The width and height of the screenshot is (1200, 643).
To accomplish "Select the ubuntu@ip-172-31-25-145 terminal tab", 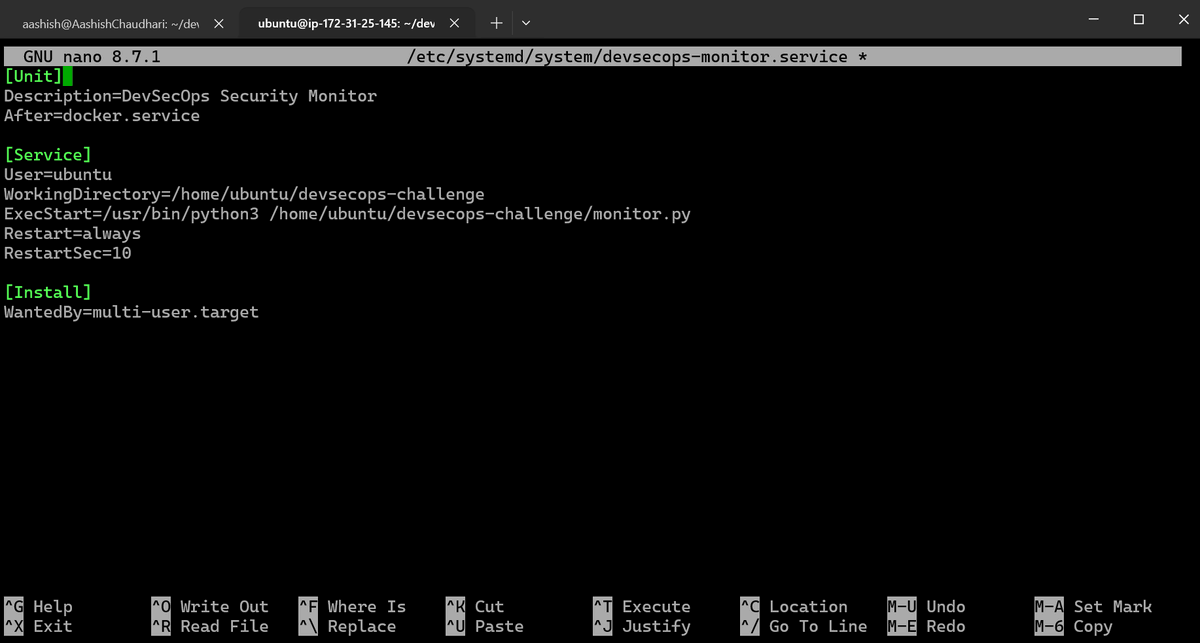I will coord(346,22).
